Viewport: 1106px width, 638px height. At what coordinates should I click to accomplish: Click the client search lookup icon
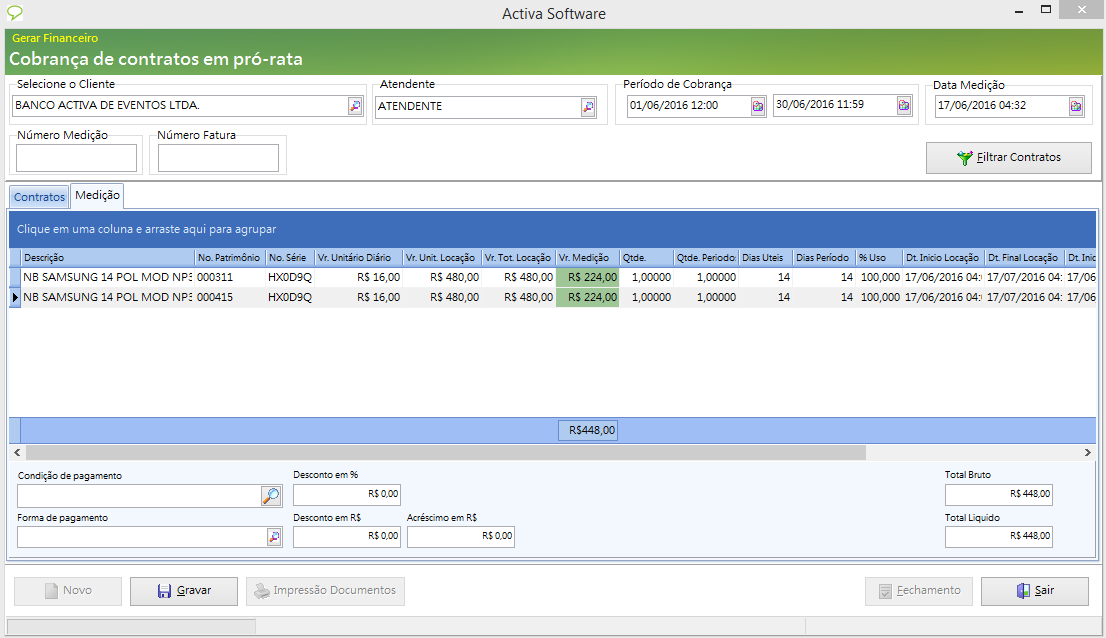pos(355,106)
